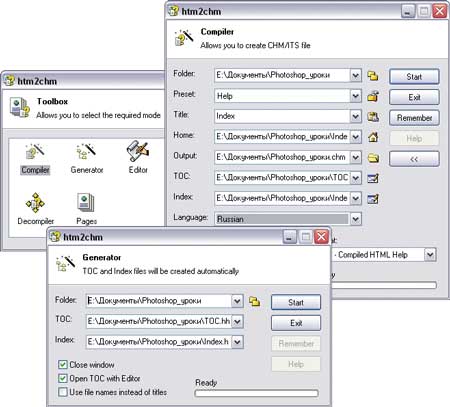450x407 pixels.
Task: Click the Title icon beside Index field
Action: 373,117
